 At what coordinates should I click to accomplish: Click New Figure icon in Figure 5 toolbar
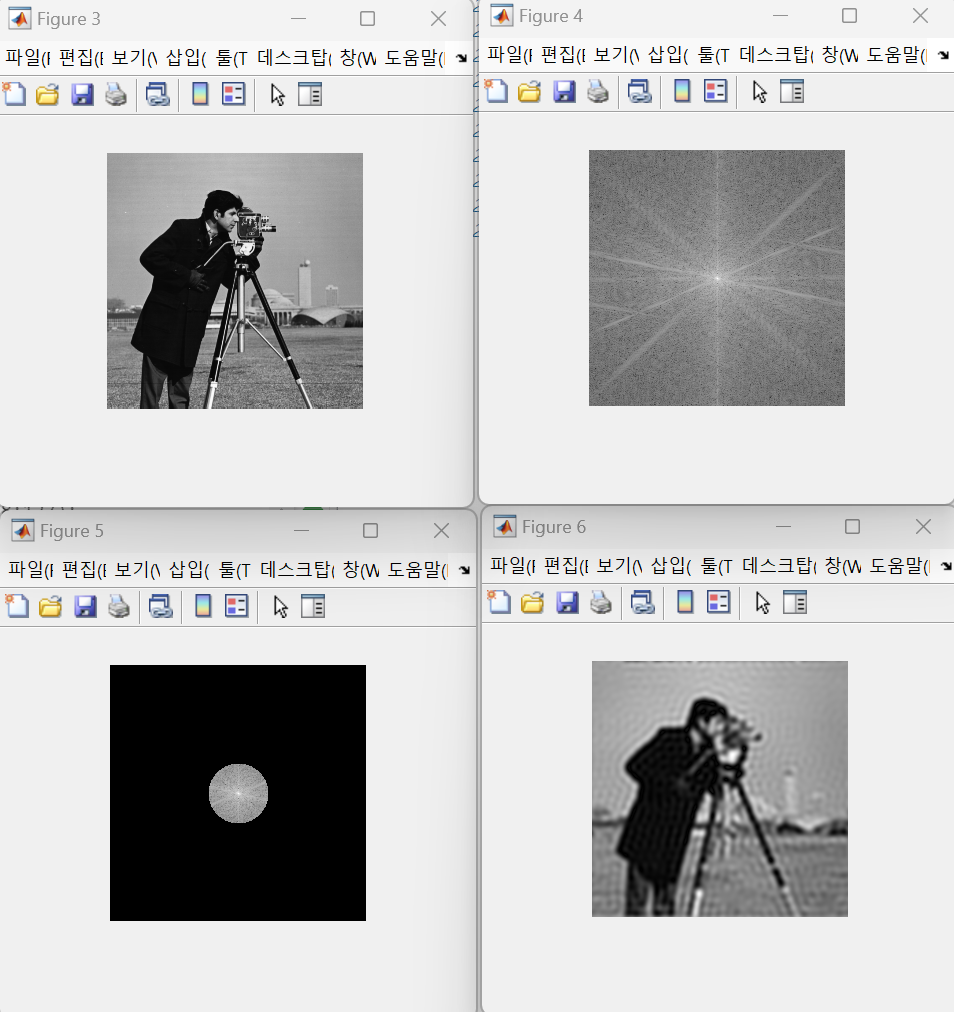pos(17,606)
